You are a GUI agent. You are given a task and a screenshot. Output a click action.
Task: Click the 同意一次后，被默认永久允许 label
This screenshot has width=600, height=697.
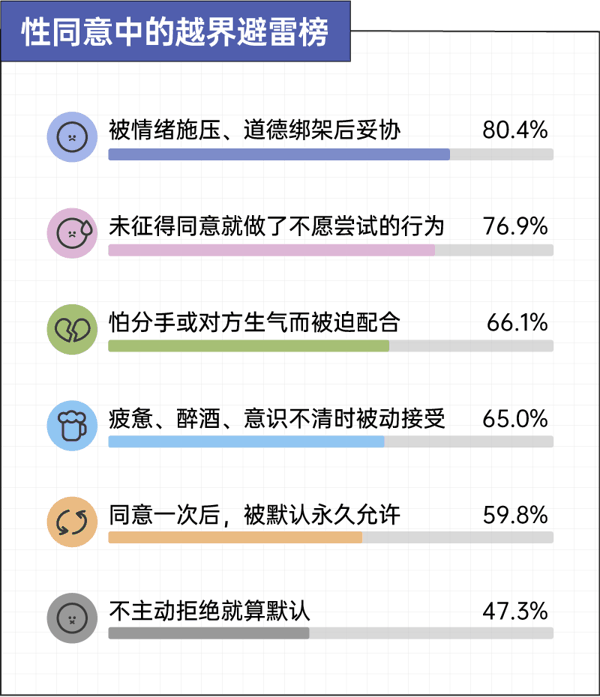tap(255, 515)
